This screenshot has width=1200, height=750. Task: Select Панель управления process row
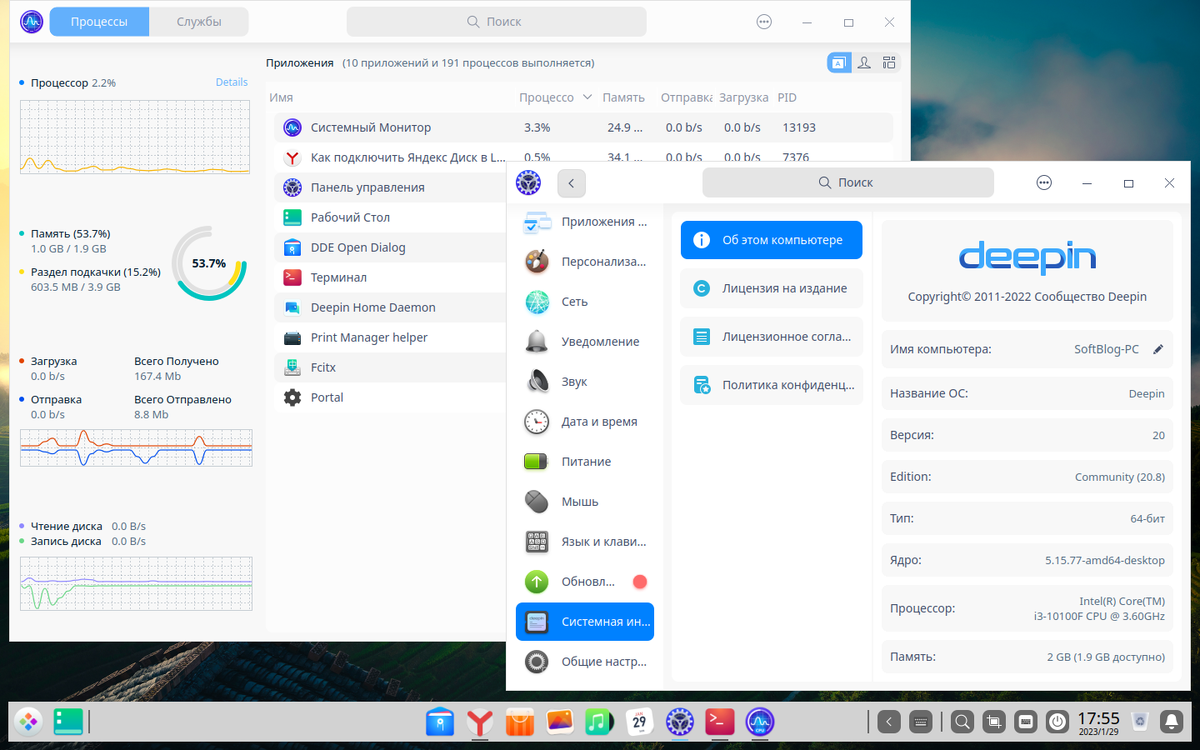pos(390,187)
